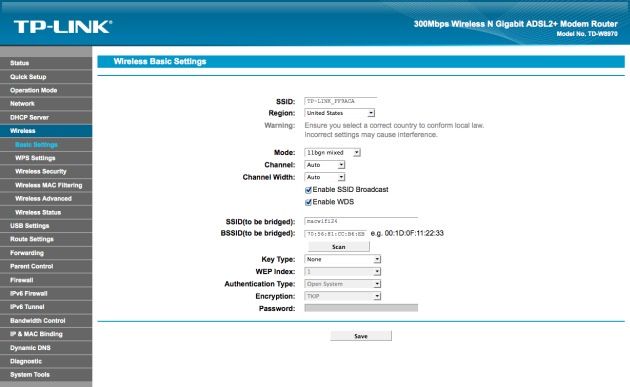This screenshot has height=387, width=630.
Task: Open the Status menu item
Action: [46, 63]
